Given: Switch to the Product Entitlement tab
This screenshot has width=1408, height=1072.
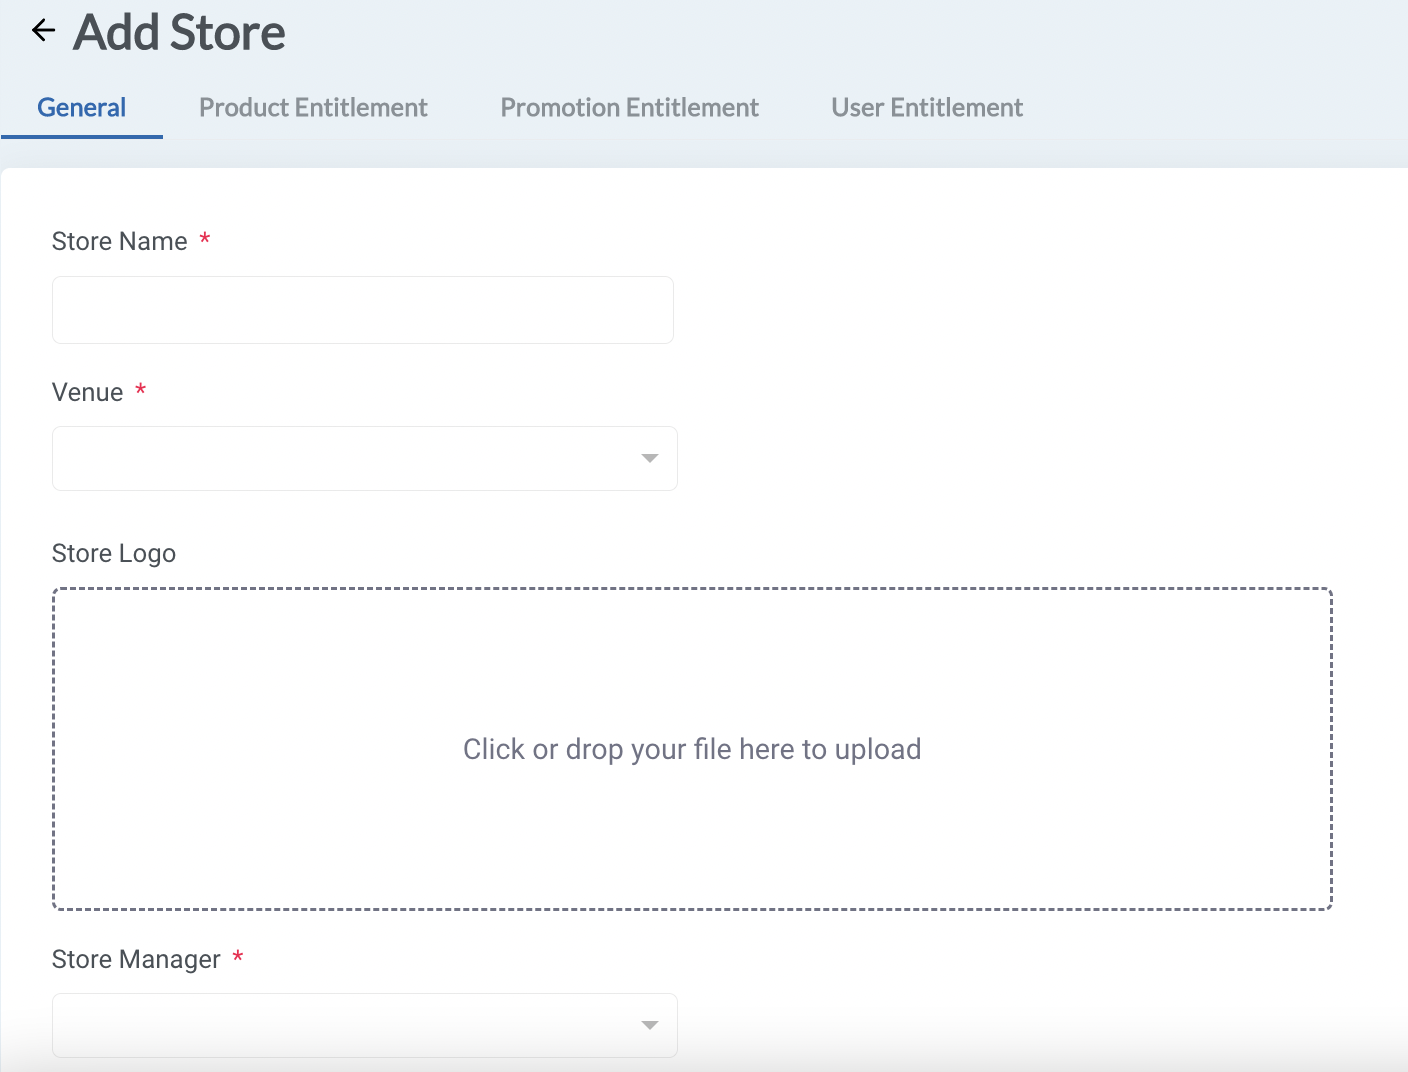Looking at the screenshot, I should point(312,107).
